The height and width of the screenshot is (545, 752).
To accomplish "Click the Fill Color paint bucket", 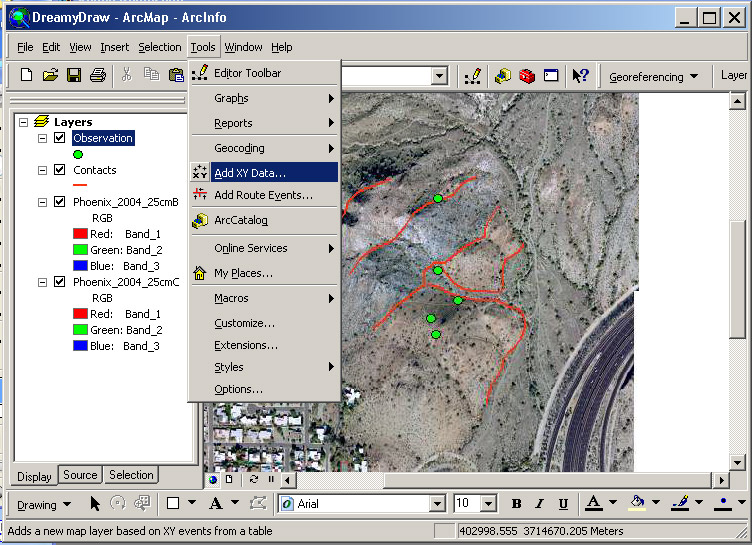I will (x=637, y=503).
